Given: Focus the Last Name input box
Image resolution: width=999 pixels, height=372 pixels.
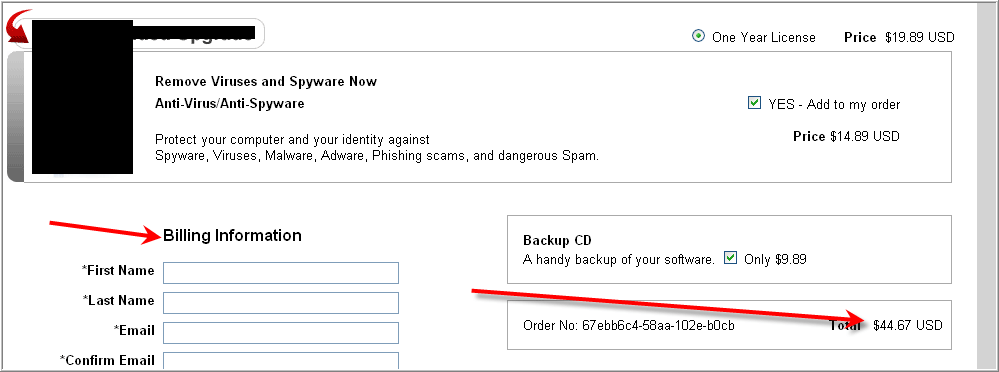Looking at the screenshot, I should click(281, 303).
